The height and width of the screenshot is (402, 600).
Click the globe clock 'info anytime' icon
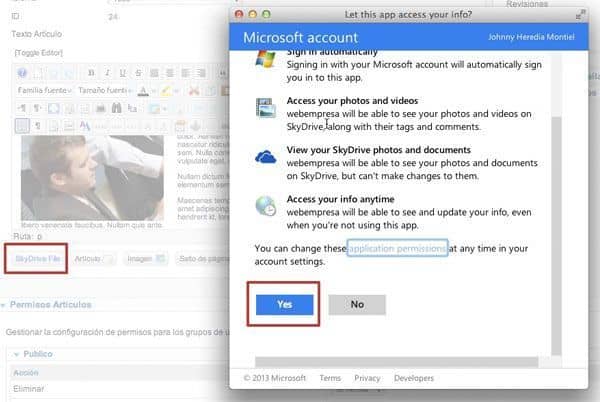pyautogui.click(x=266, y=206)
